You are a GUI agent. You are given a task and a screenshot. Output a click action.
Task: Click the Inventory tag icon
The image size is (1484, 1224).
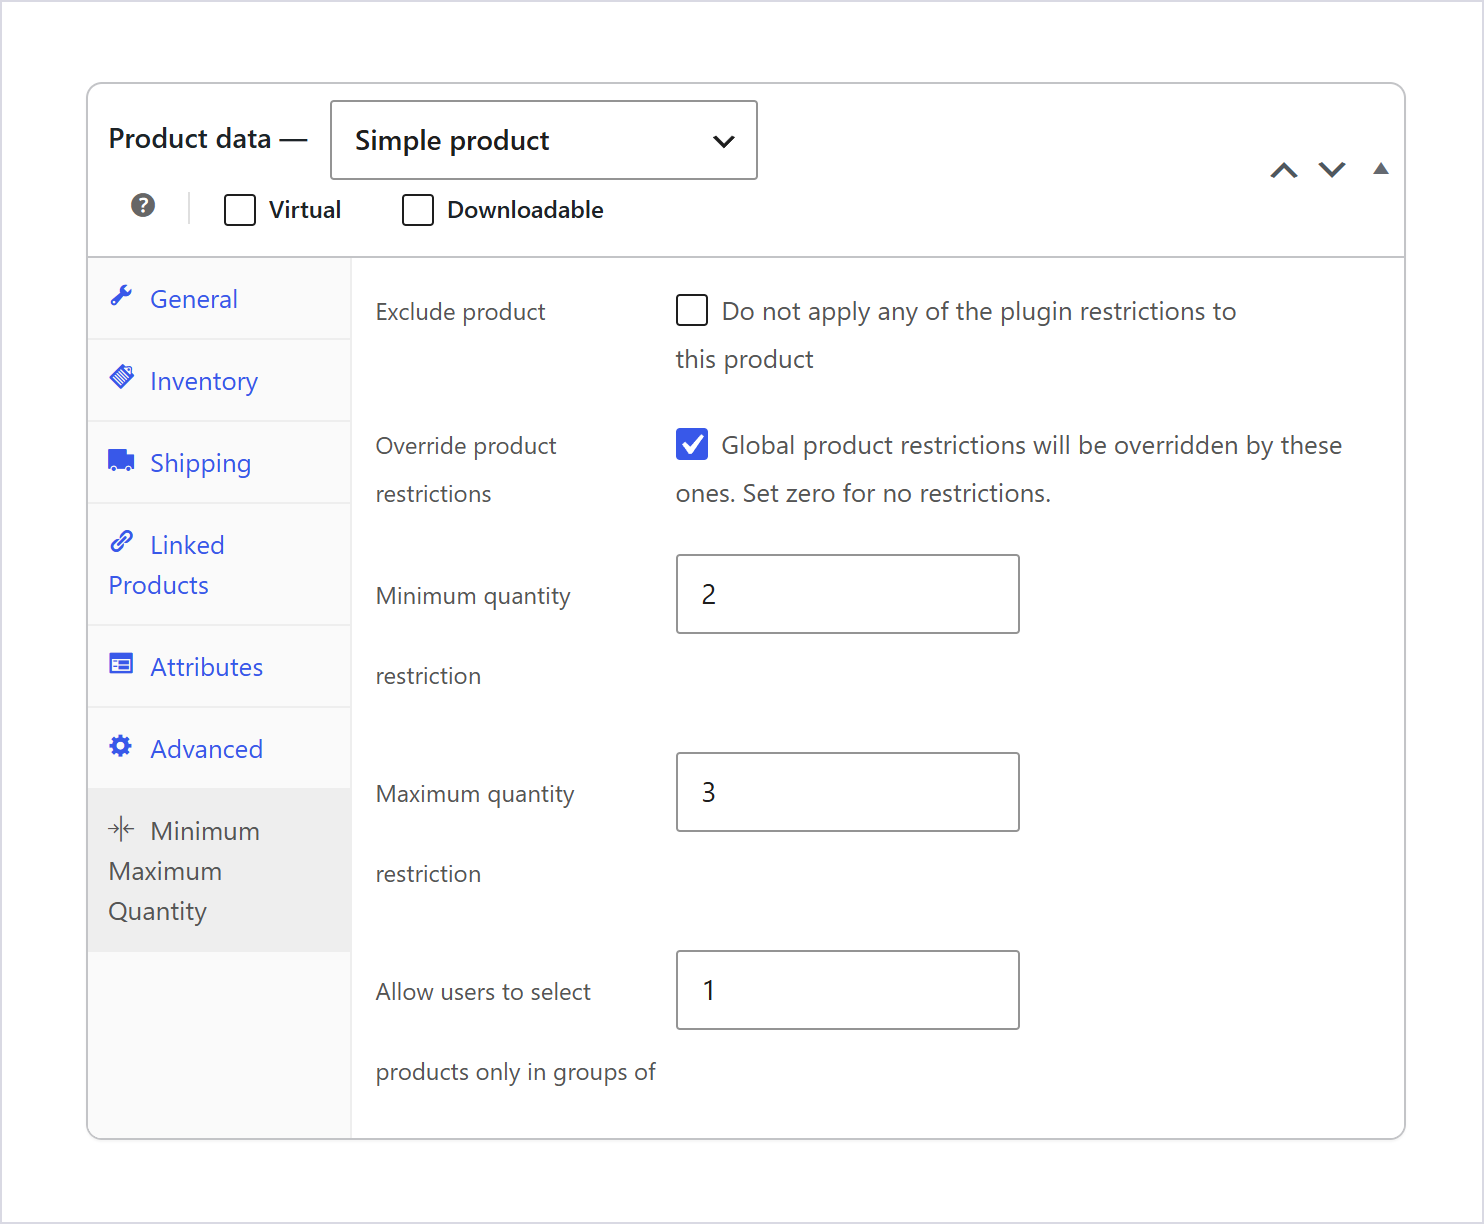tap(121, 377)
